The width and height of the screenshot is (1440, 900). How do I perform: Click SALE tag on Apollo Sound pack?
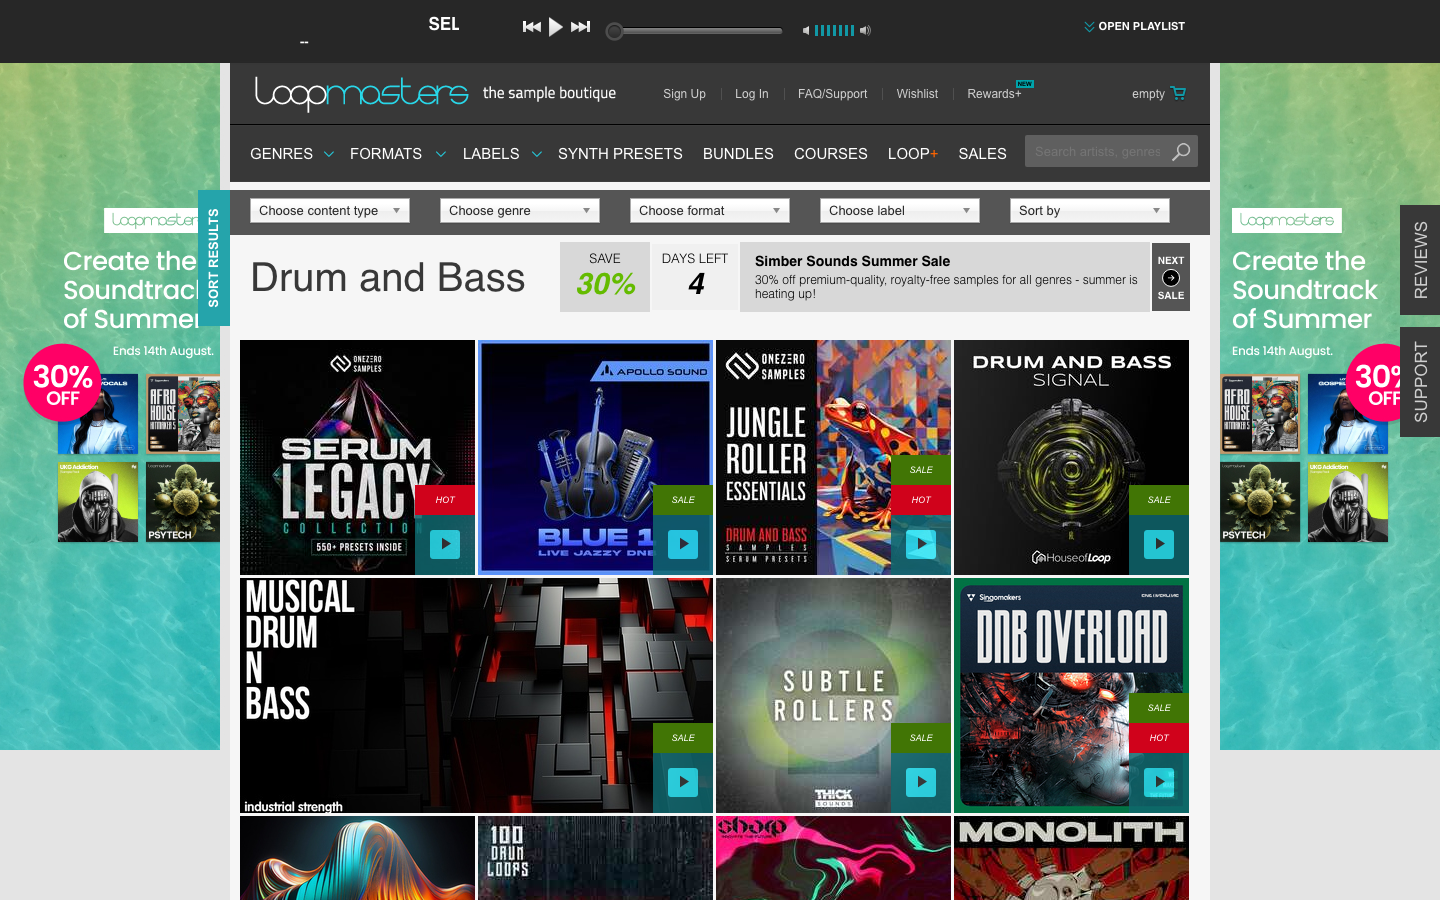pyautogui.click(x=683, y=500)
